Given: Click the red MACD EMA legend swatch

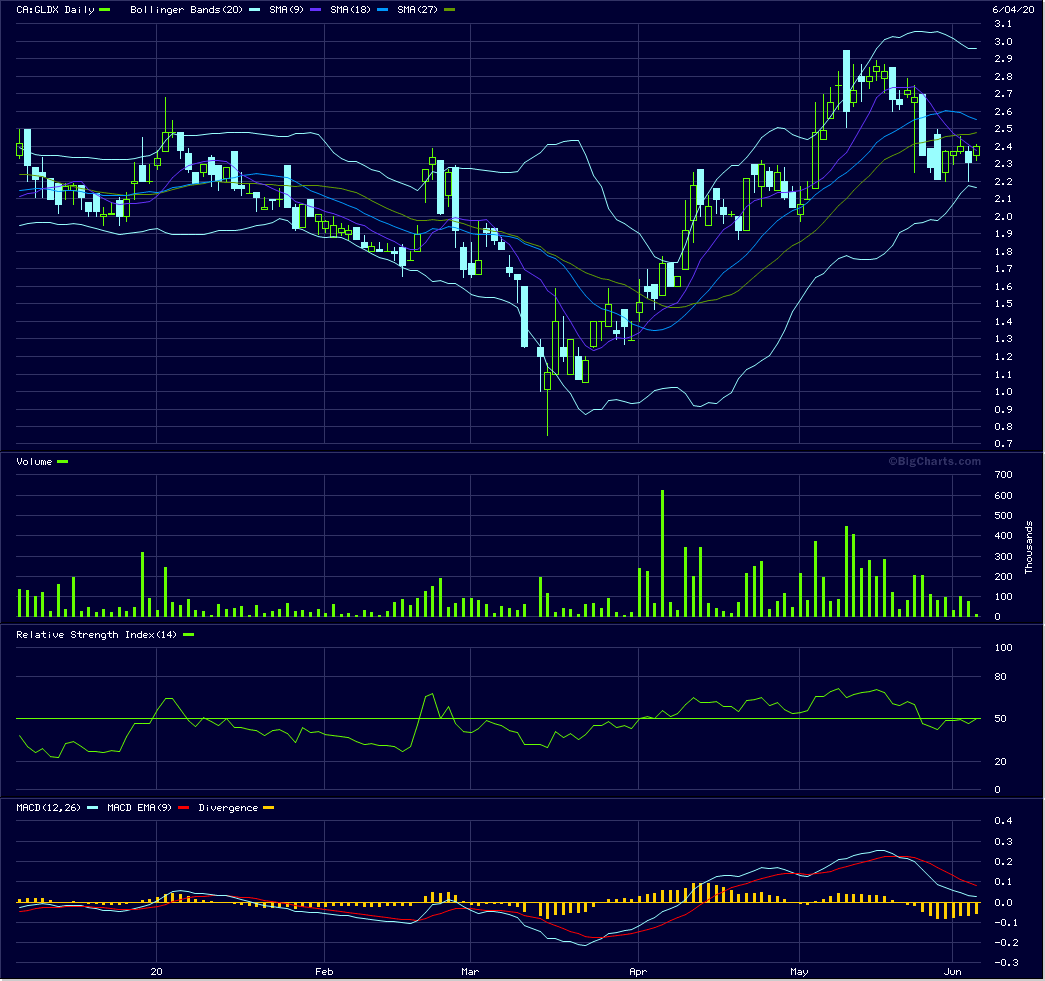Looking at the screenshot, I should [x=183, y=808].
